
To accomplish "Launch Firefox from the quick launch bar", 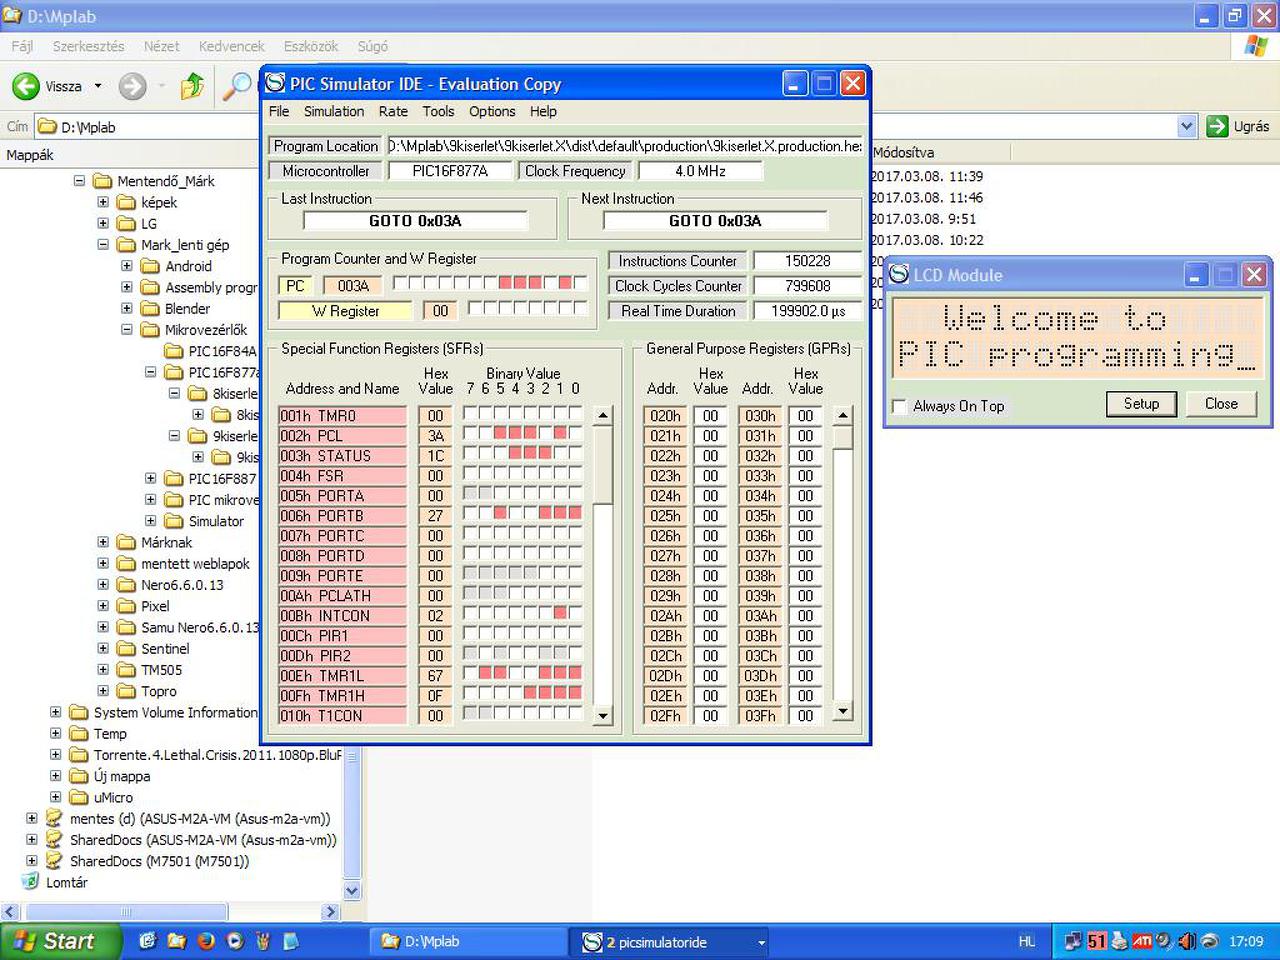I will pos(206,941).
